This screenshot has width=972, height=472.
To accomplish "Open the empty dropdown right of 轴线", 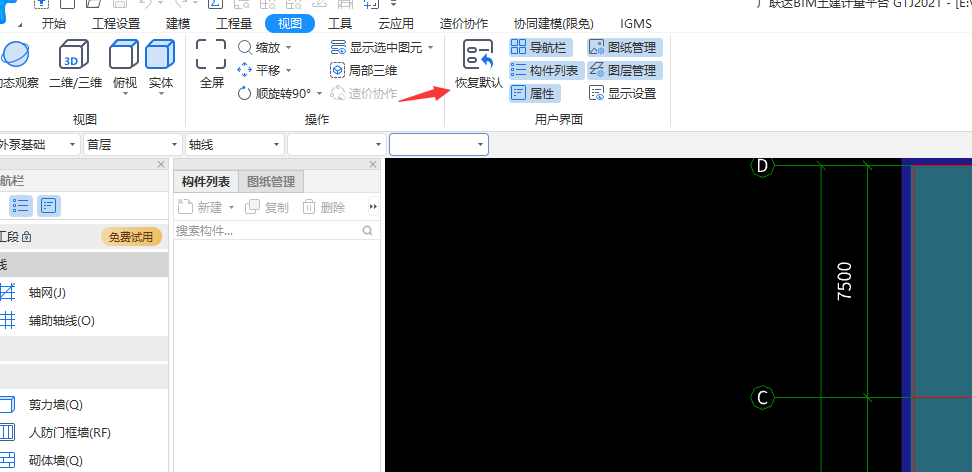I will point(337,145).
